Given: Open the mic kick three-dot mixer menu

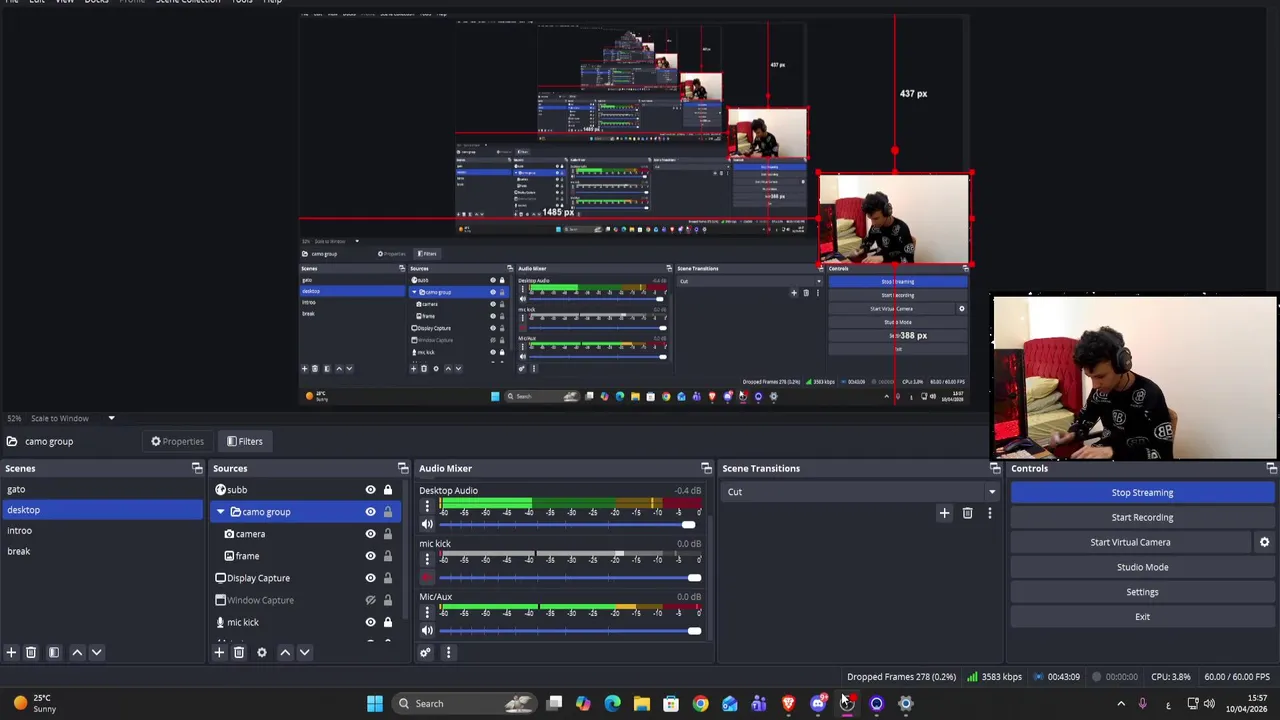Looking at the screenshot, I should pyautogui.click(x=427, y=559).
